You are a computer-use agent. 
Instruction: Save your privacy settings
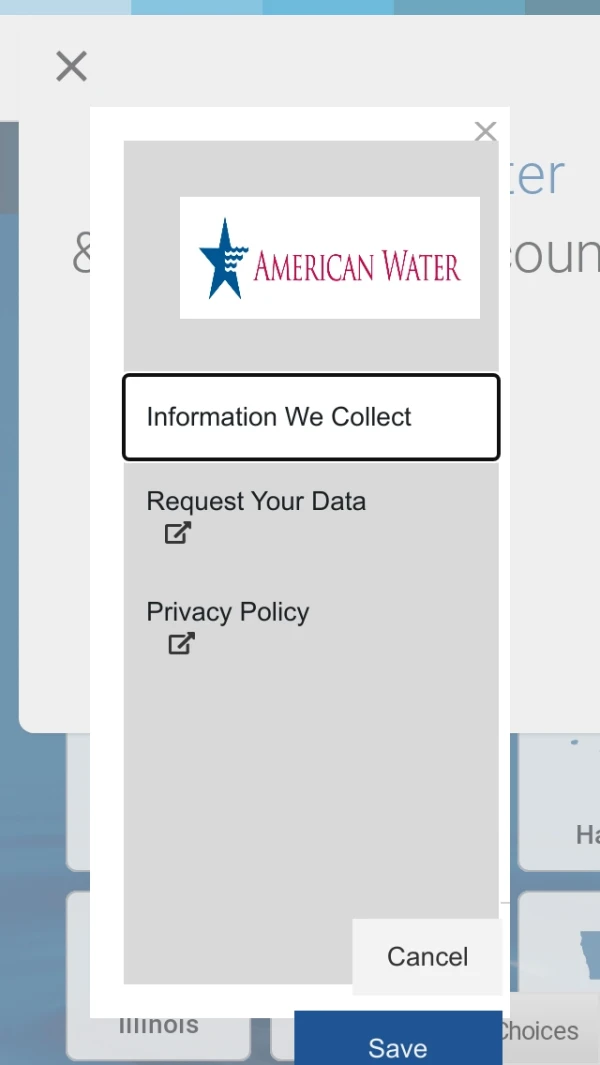pos(398,1046)
